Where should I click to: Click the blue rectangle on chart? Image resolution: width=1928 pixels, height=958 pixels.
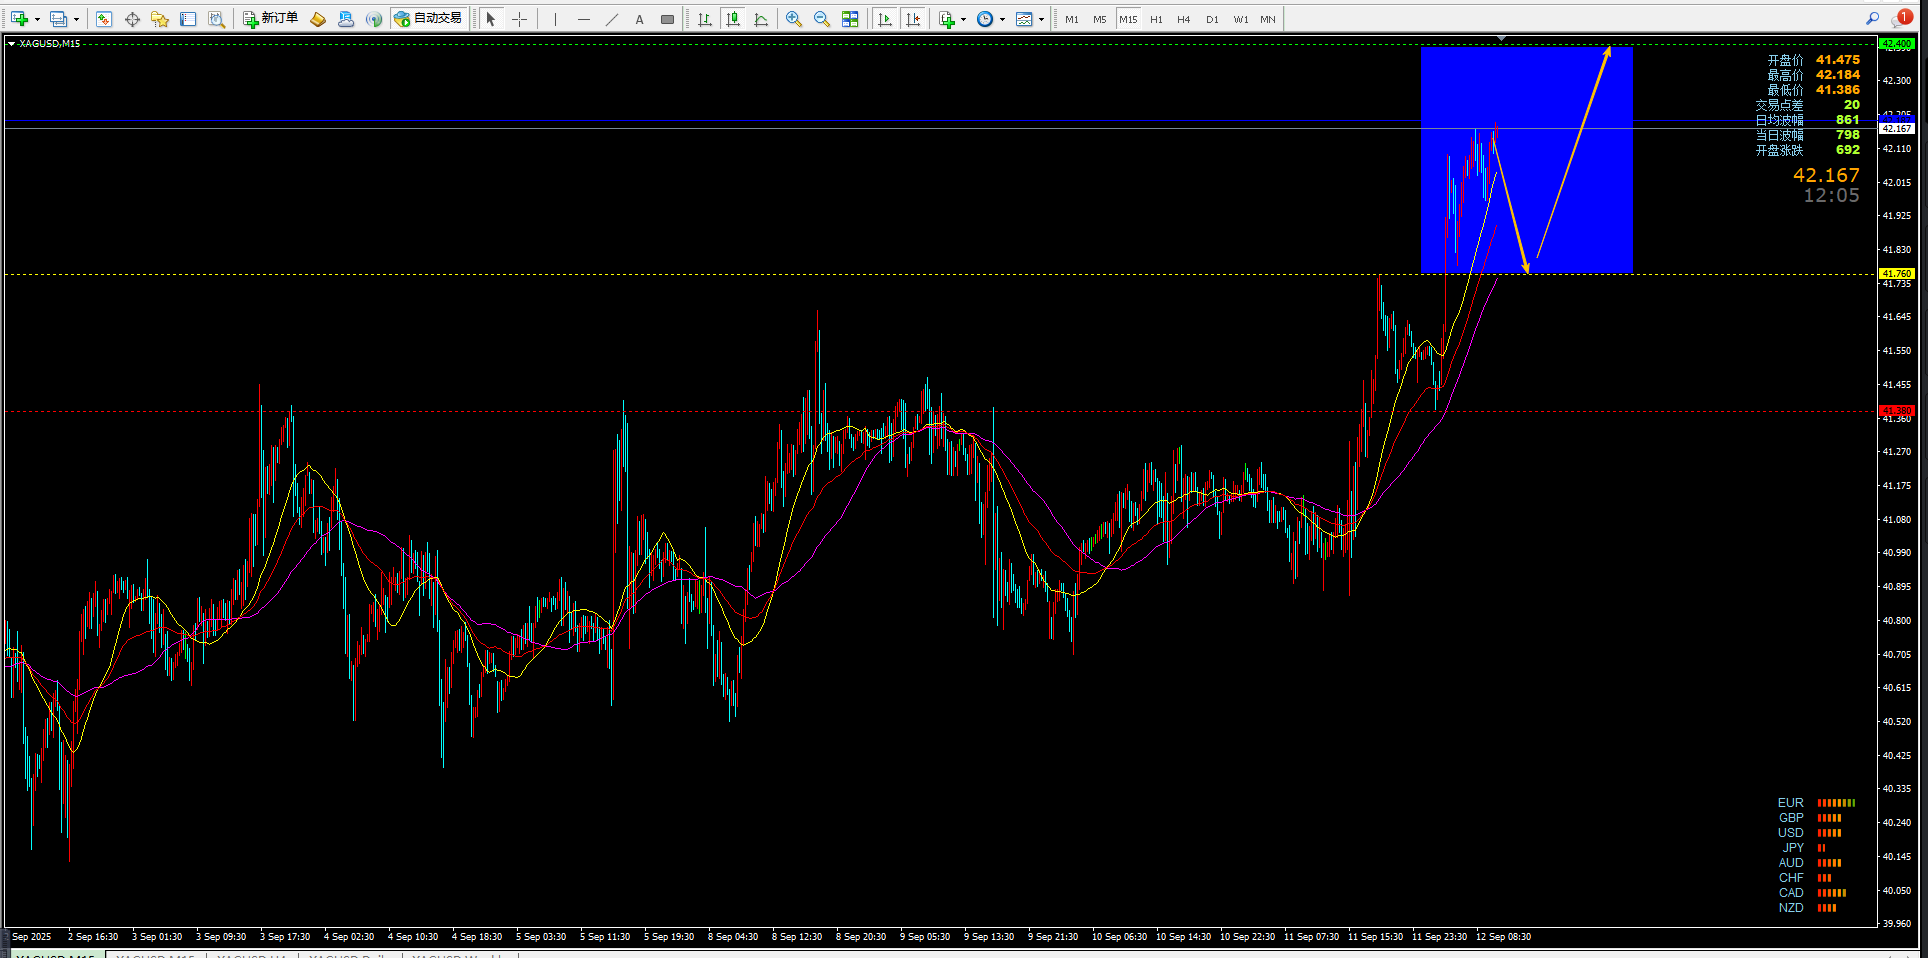click(1527, 160)
